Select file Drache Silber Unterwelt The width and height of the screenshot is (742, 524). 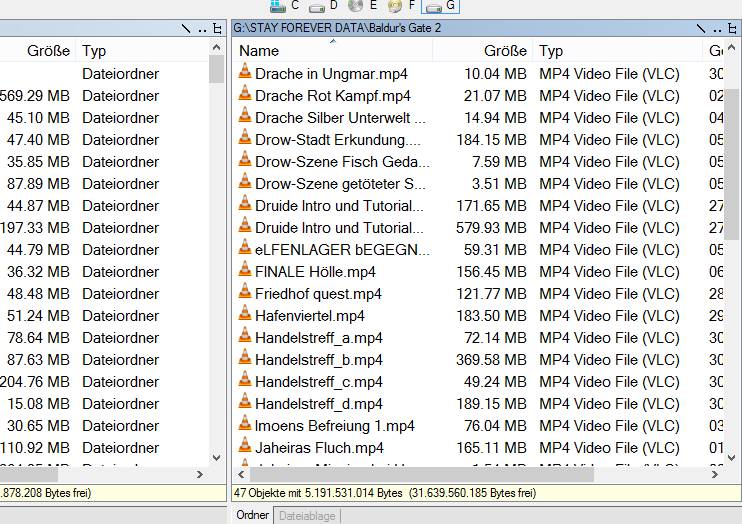pyautogui.click(x=340, y=118)
